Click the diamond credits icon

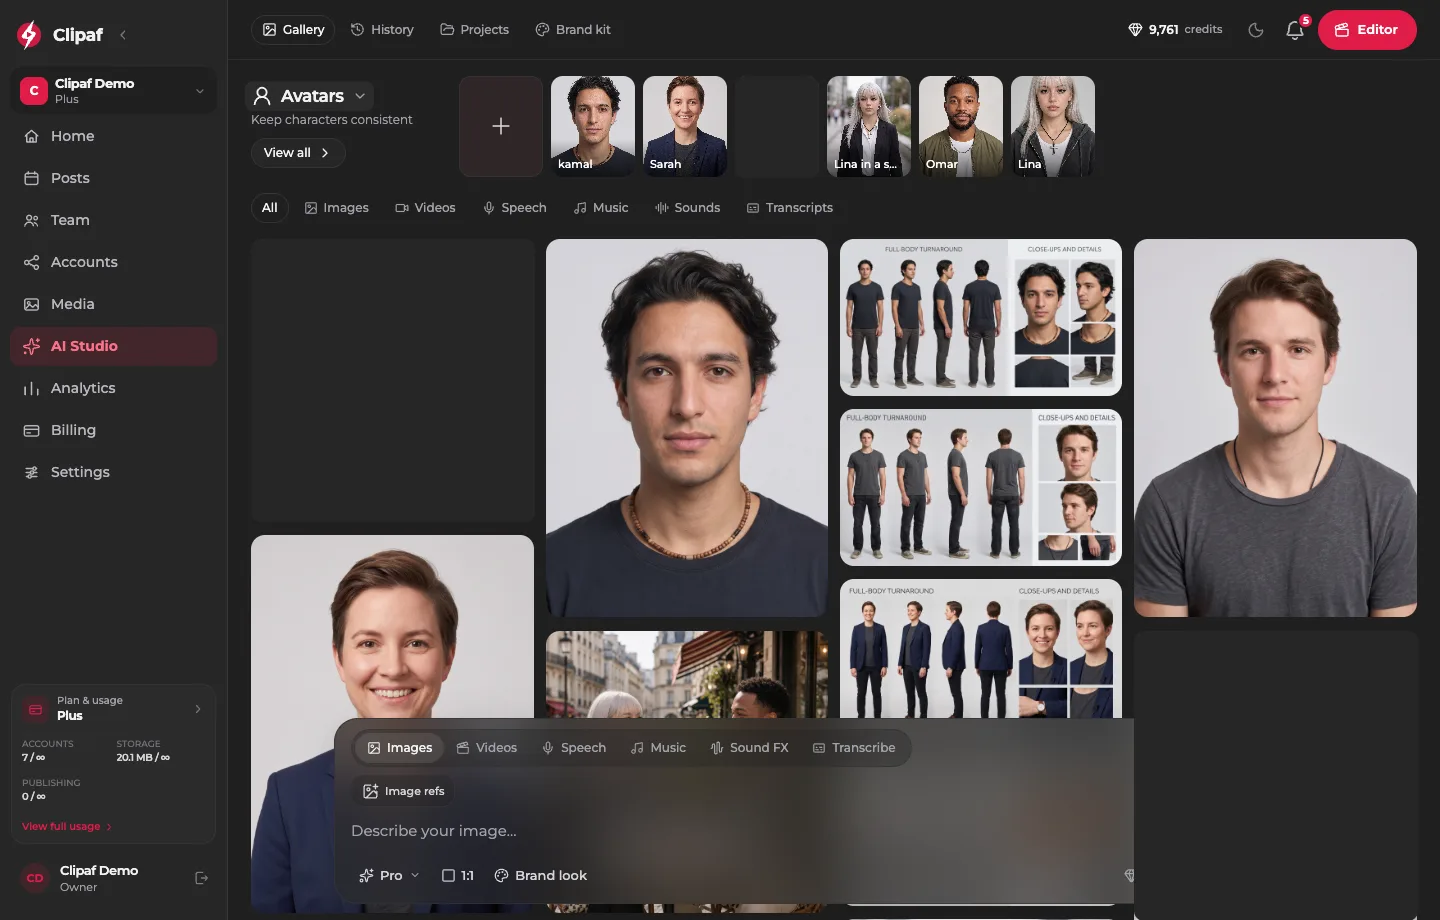1135,30
